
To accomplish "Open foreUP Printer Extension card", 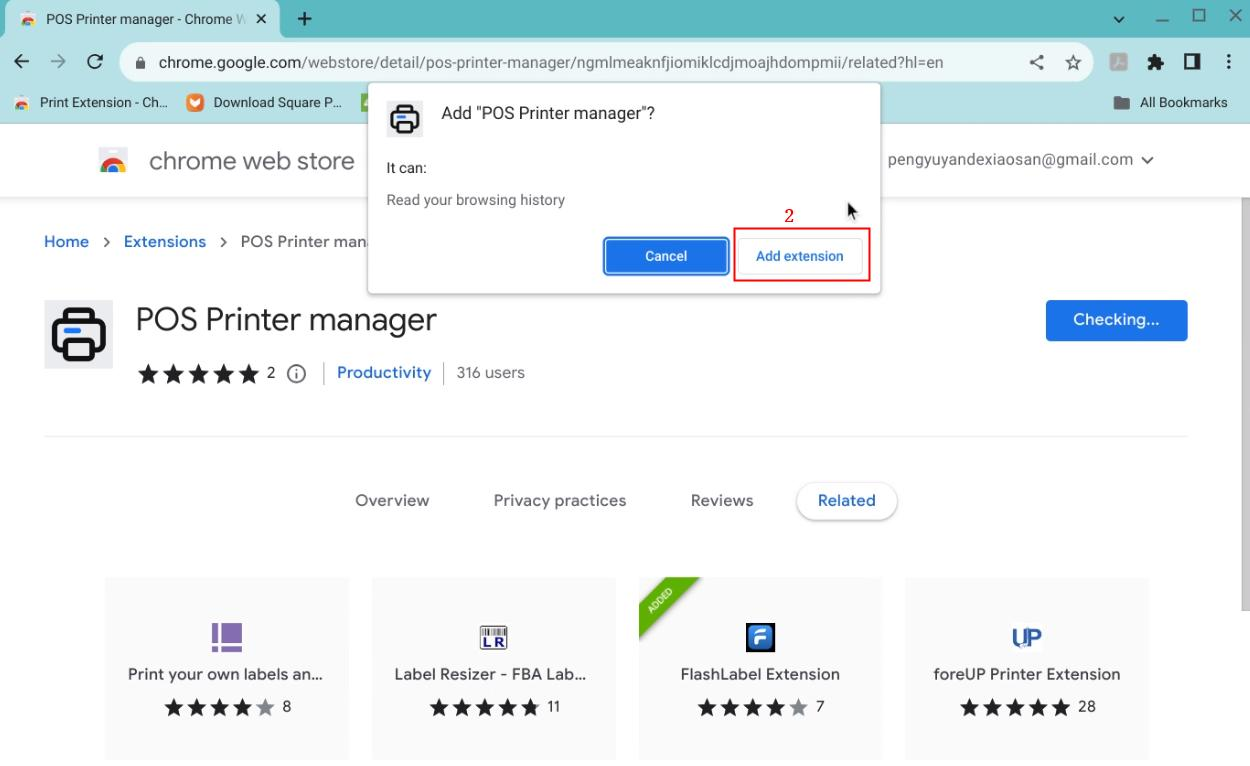I will [1027, 668].
